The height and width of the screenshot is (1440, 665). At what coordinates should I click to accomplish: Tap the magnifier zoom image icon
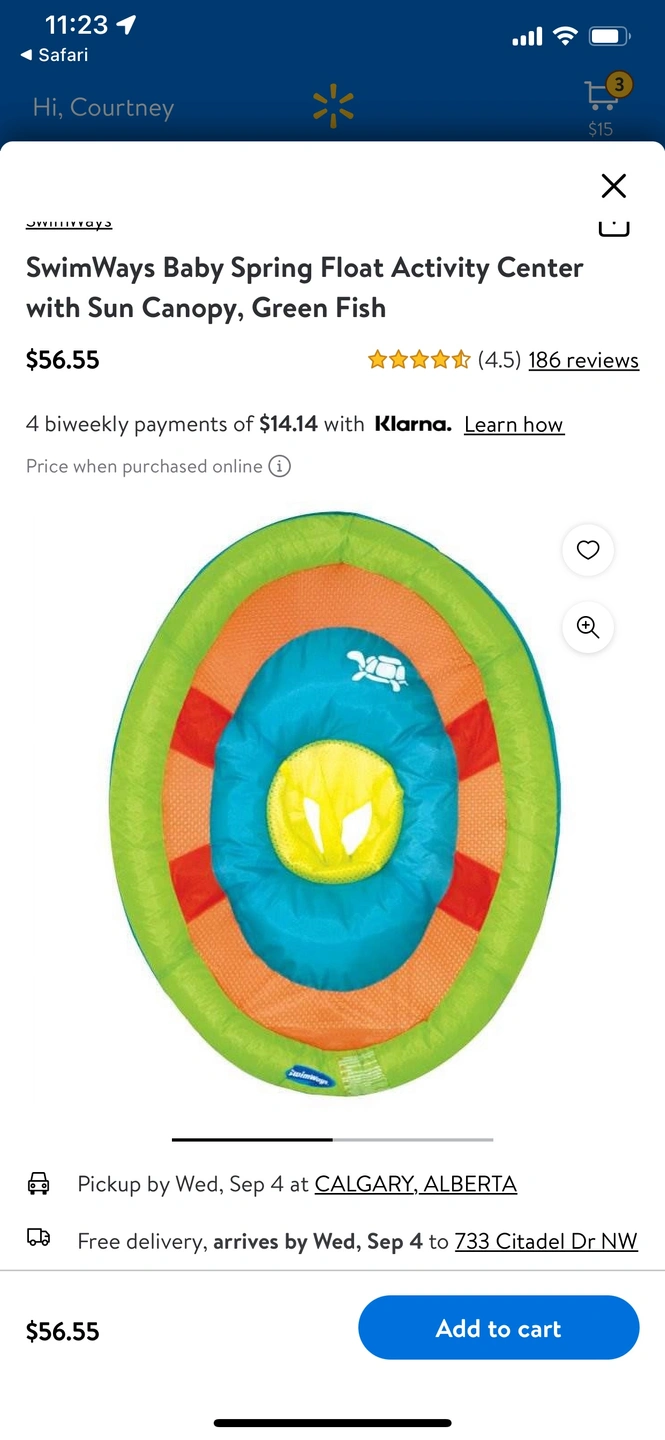[x=588, y=627]
